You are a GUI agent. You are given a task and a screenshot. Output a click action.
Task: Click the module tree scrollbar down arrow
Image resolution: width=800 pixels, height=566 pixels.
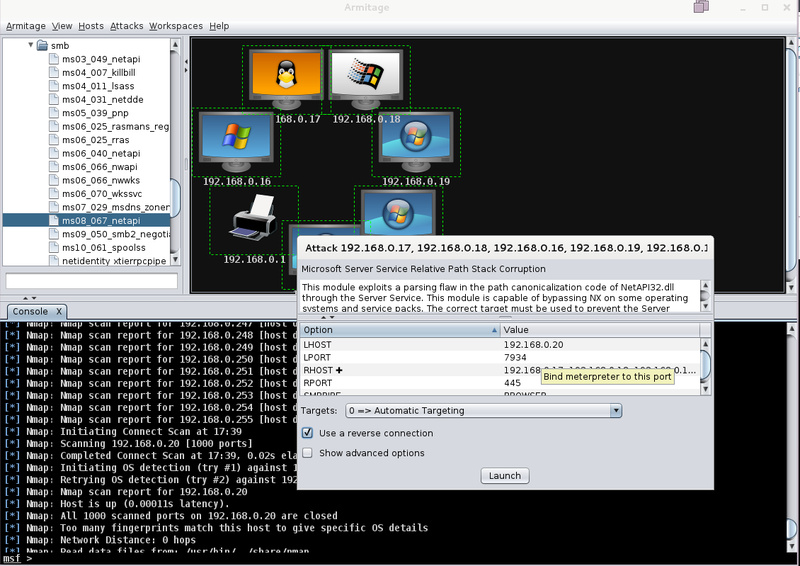point(175,260)
